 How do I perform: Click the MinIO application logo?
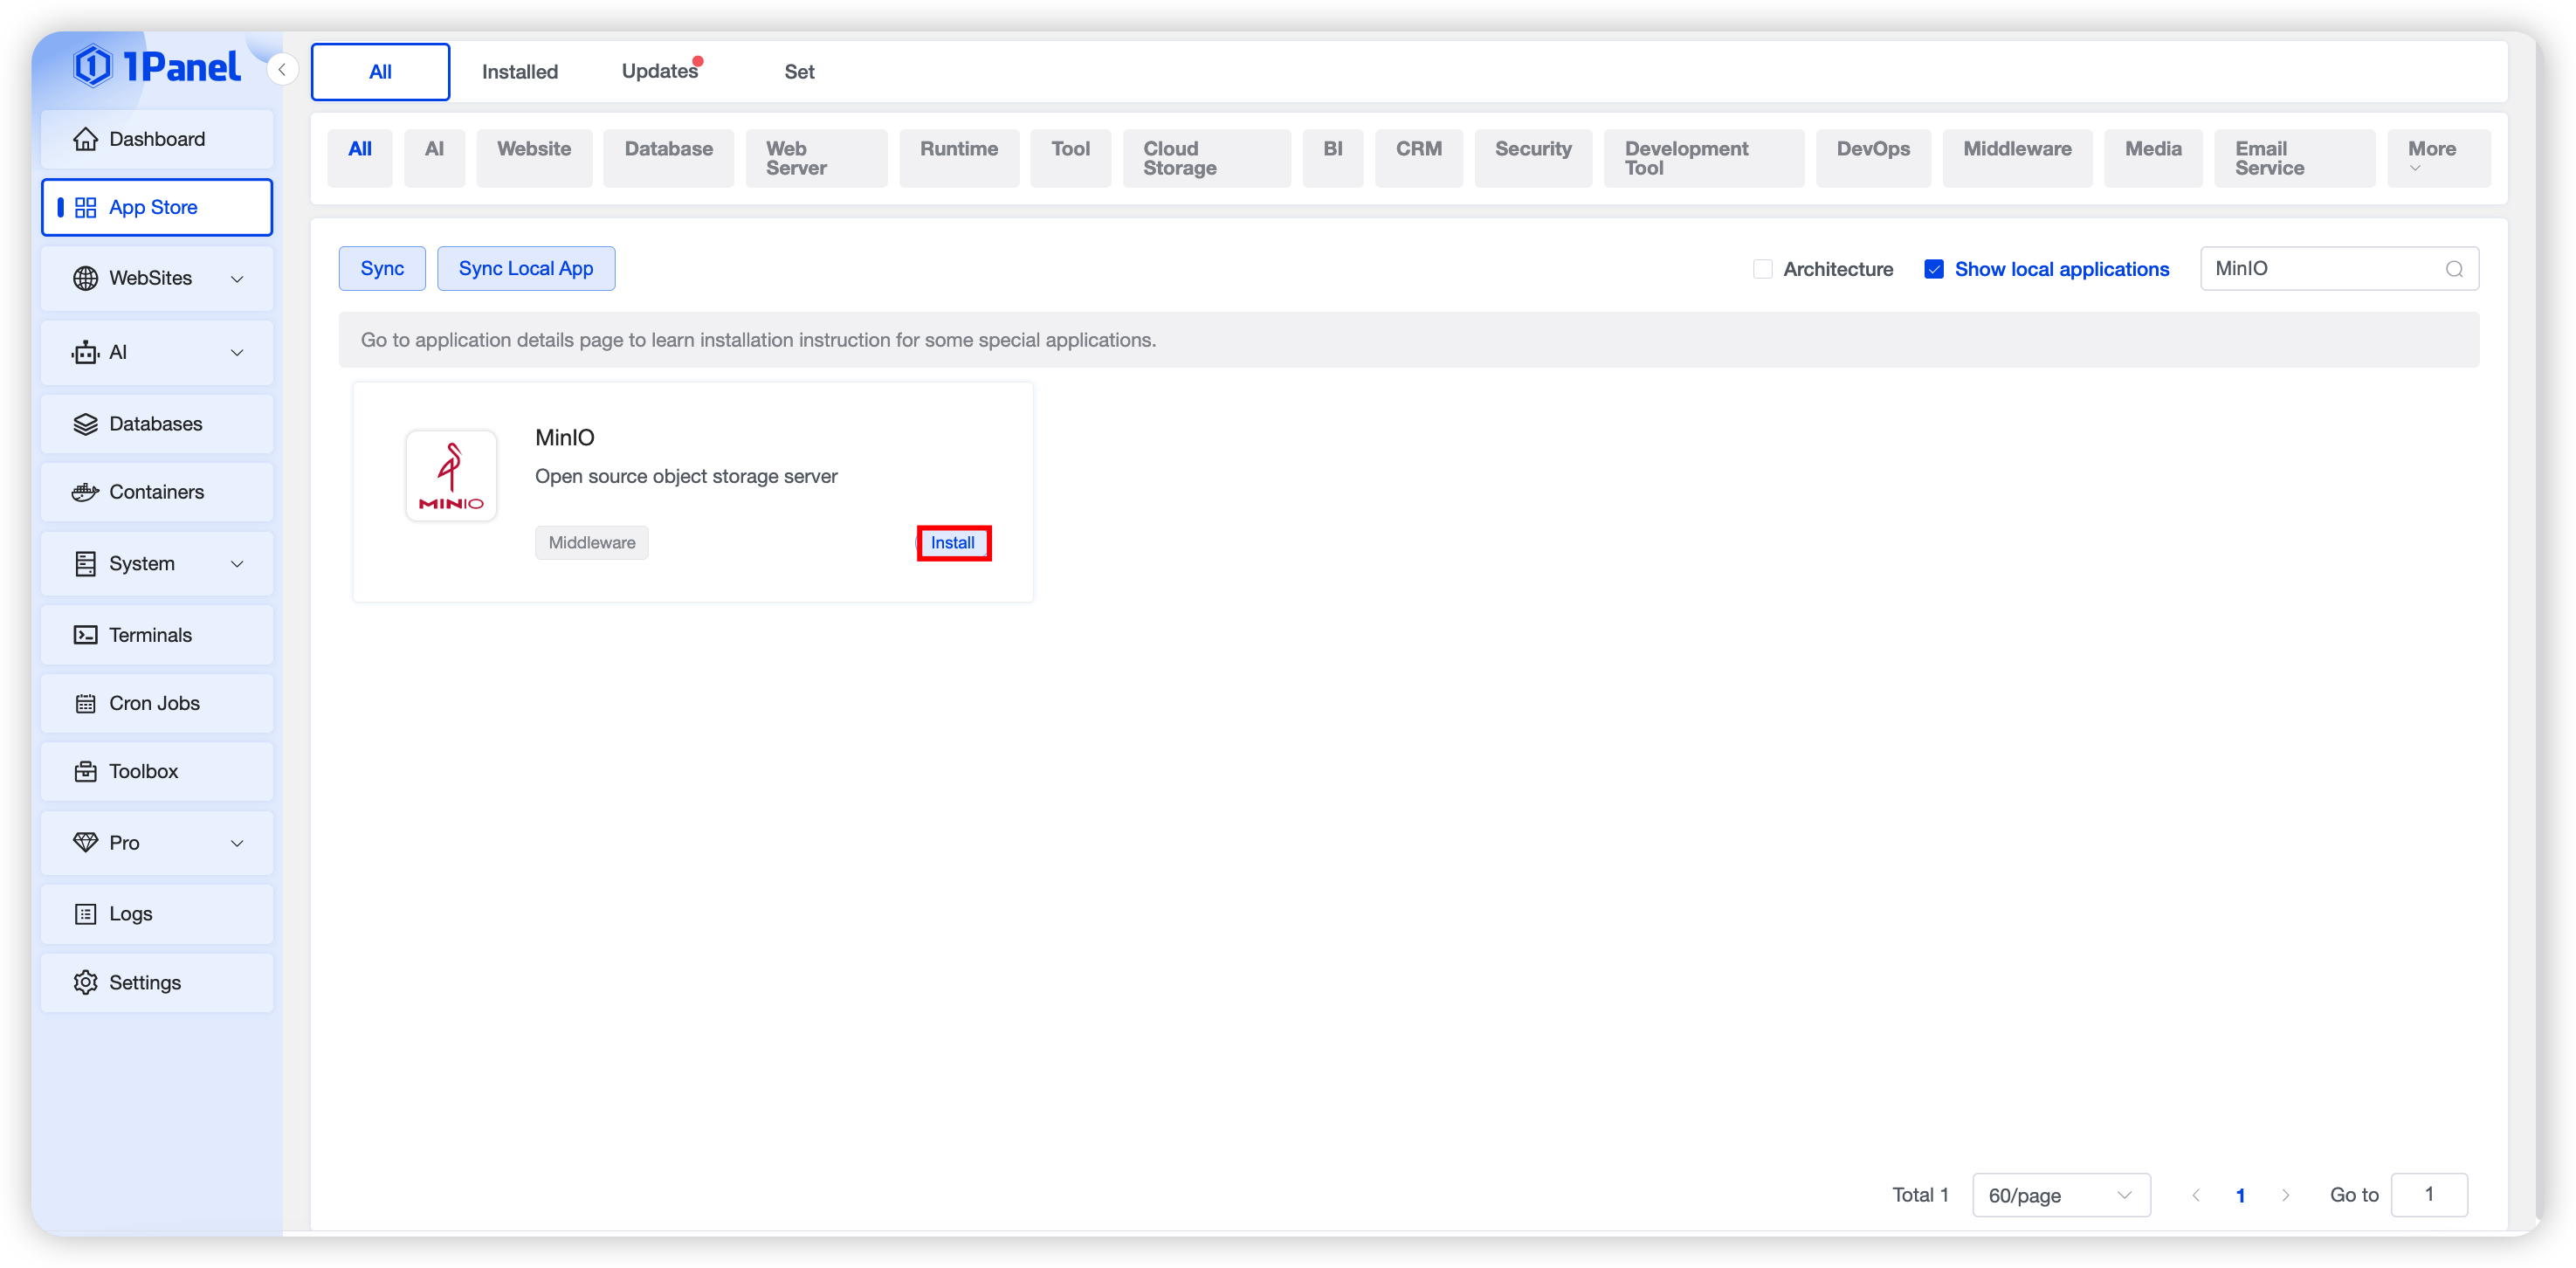point(451,476)
